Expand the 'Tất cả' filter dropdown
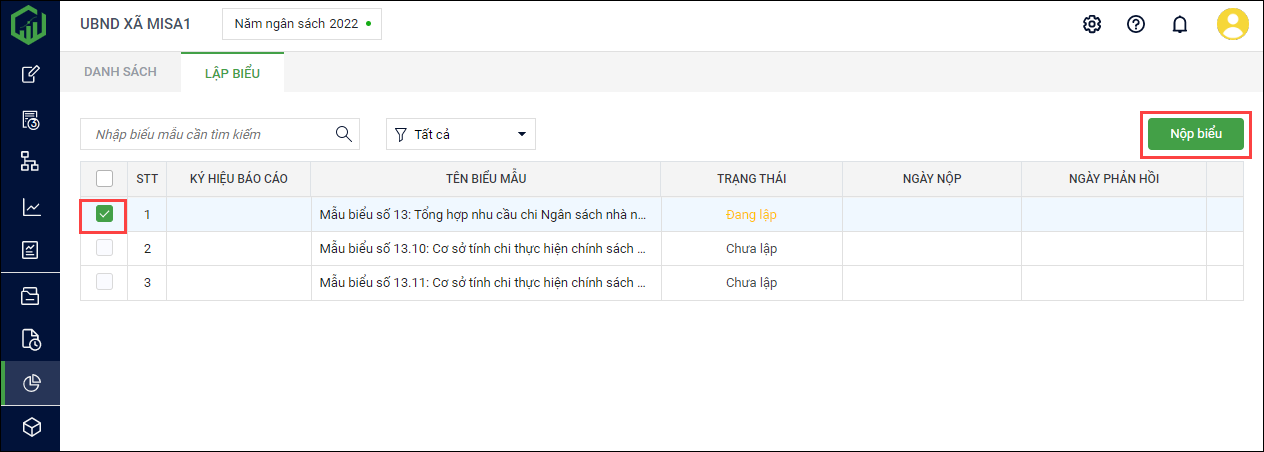This screenshot has height=452, width=1264. (461, 134)
